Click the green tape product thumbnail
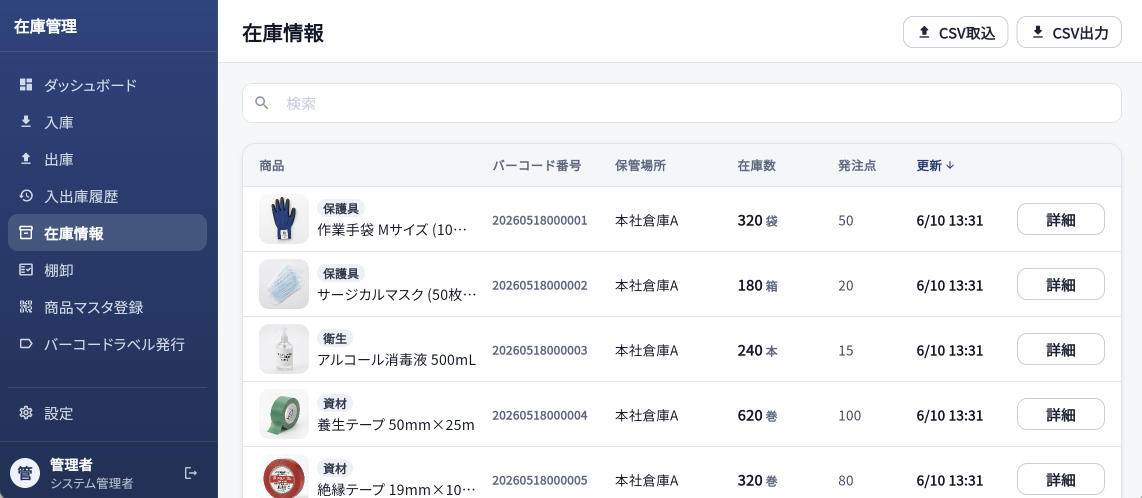This screenshot has width=1142, height=498. pyautogui.click(x=284, y=414)
